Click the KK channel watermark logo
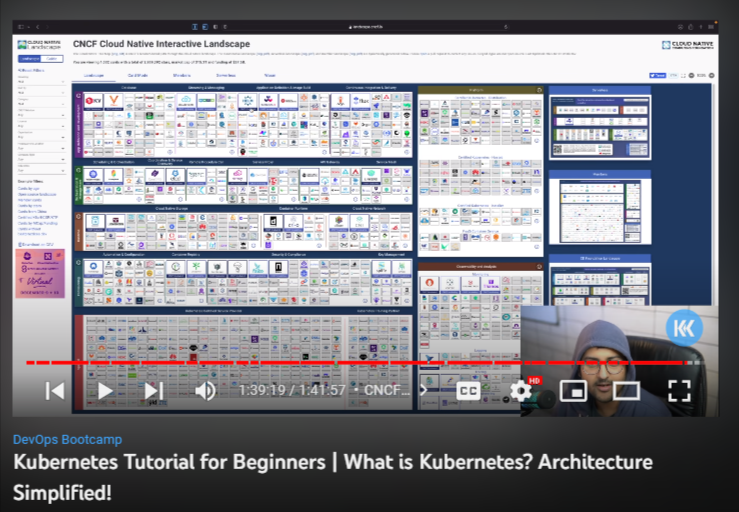The width and height of the screenshot is (739, 512). click(x=684, y=328)
